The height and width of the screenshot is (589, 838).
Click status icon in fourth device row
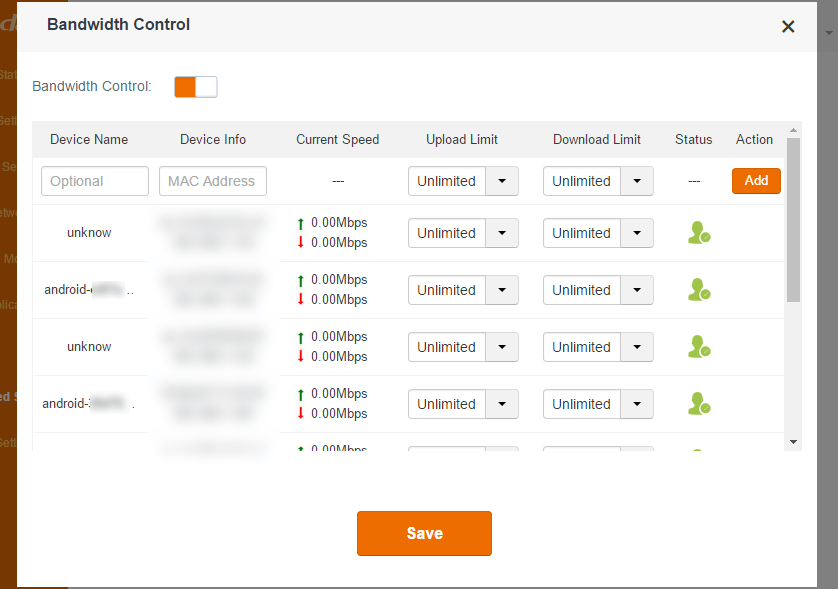click(698, 404)
